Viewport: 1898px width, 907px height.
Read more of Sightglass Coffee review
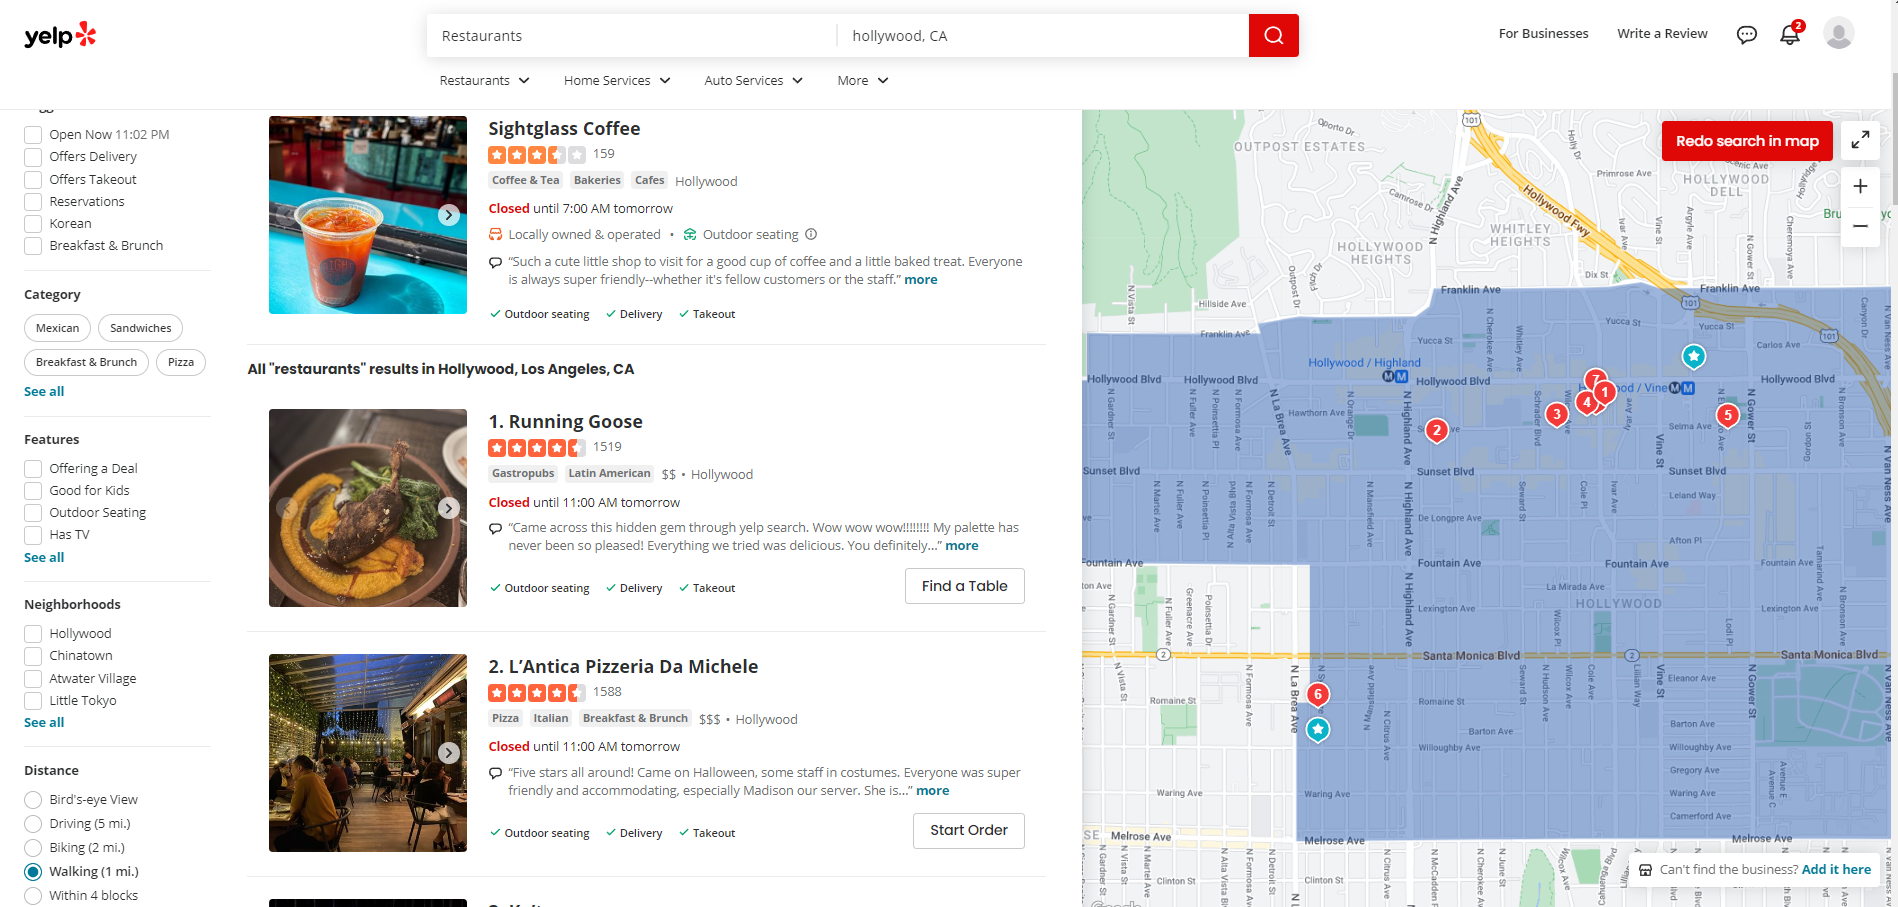point(921,280)
